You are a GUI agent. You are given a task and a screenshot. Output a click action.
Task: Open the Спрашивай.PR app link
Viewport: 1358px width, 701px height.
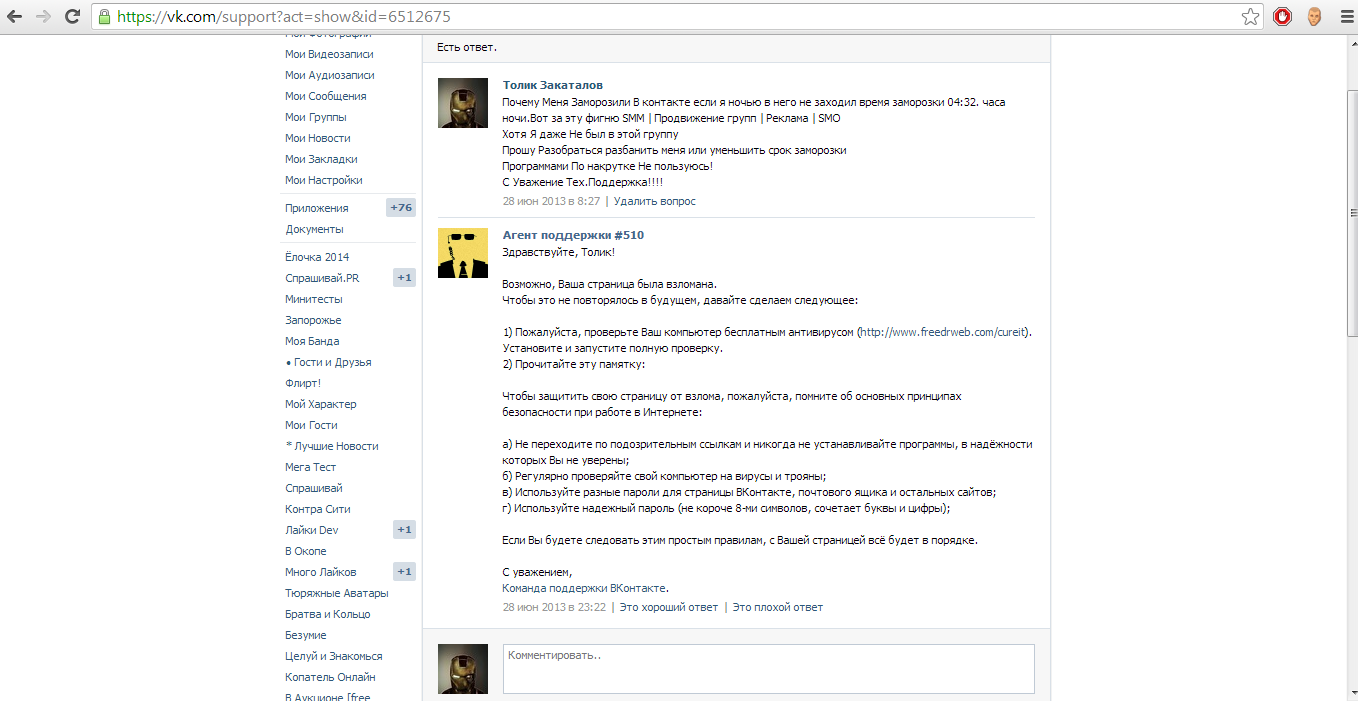click(x=322, y=278)
